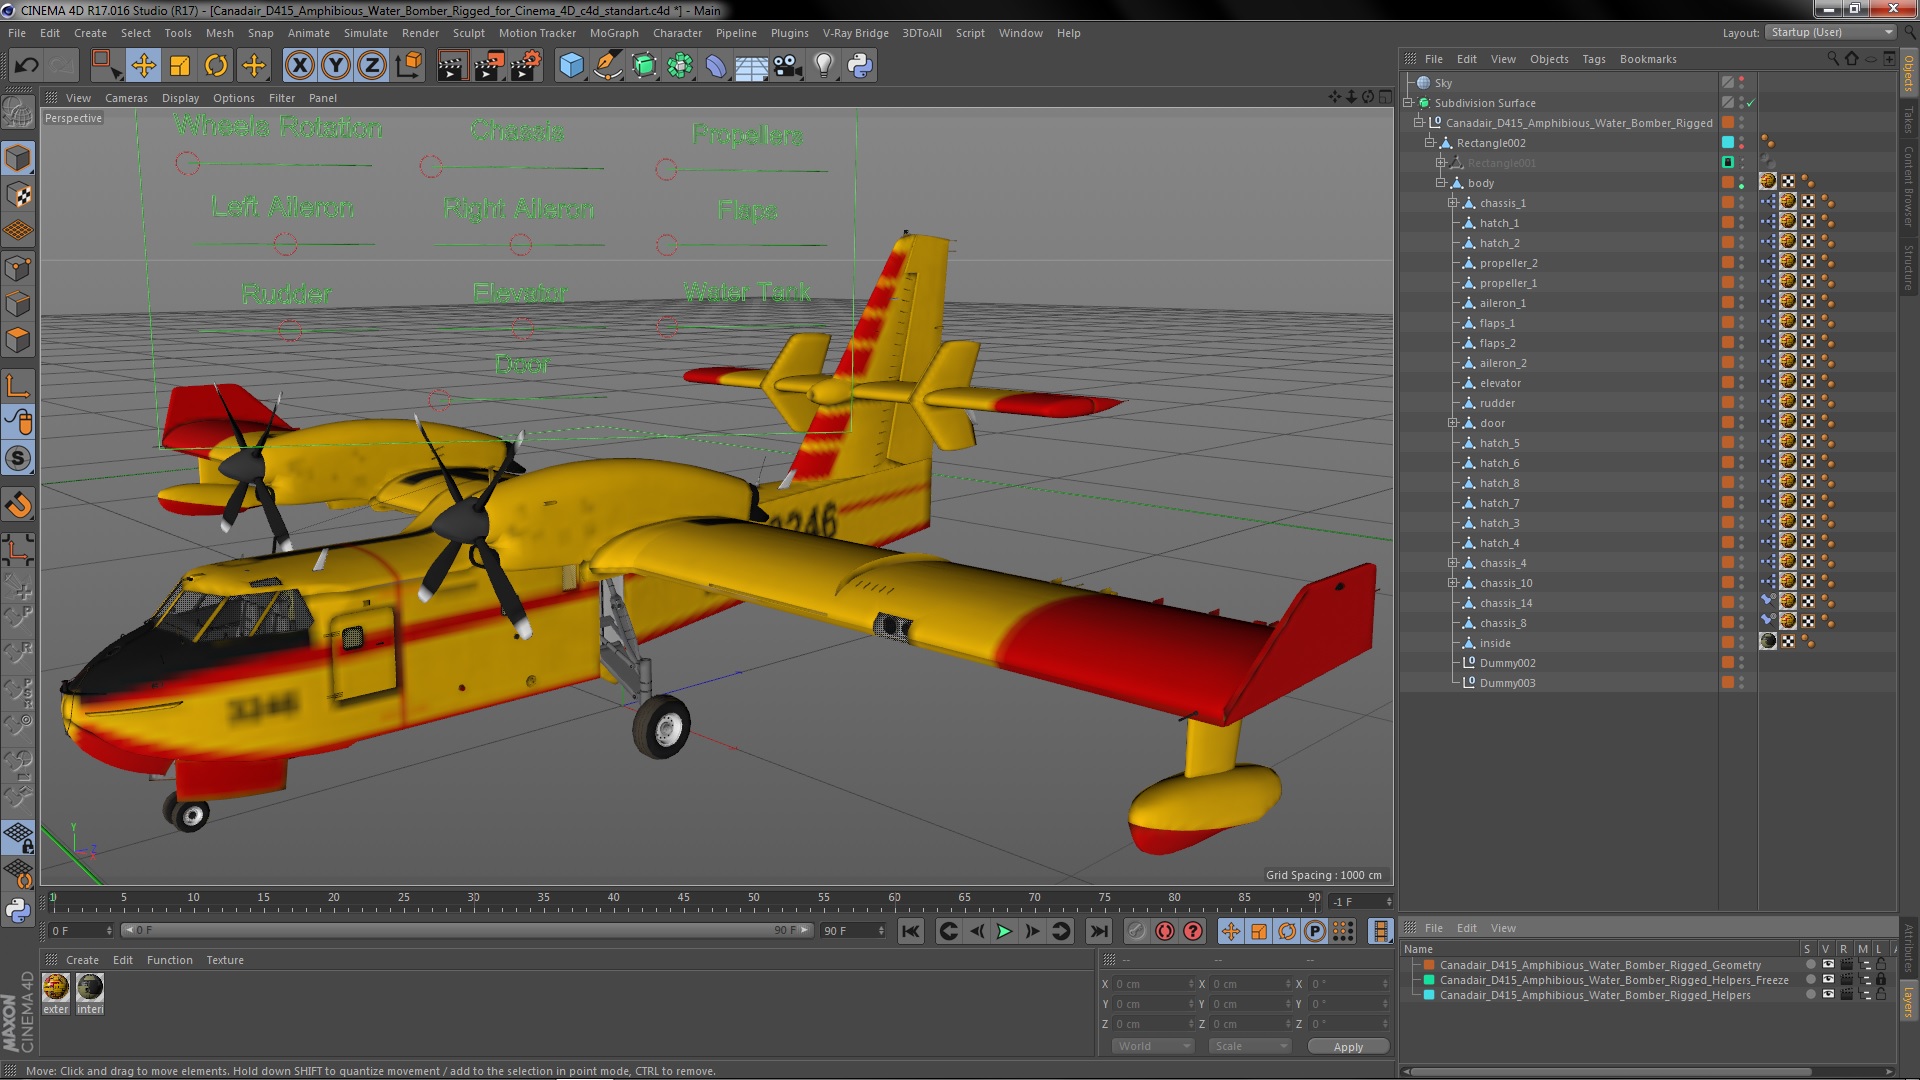Open the Attributes side tab

(1908, 948)
